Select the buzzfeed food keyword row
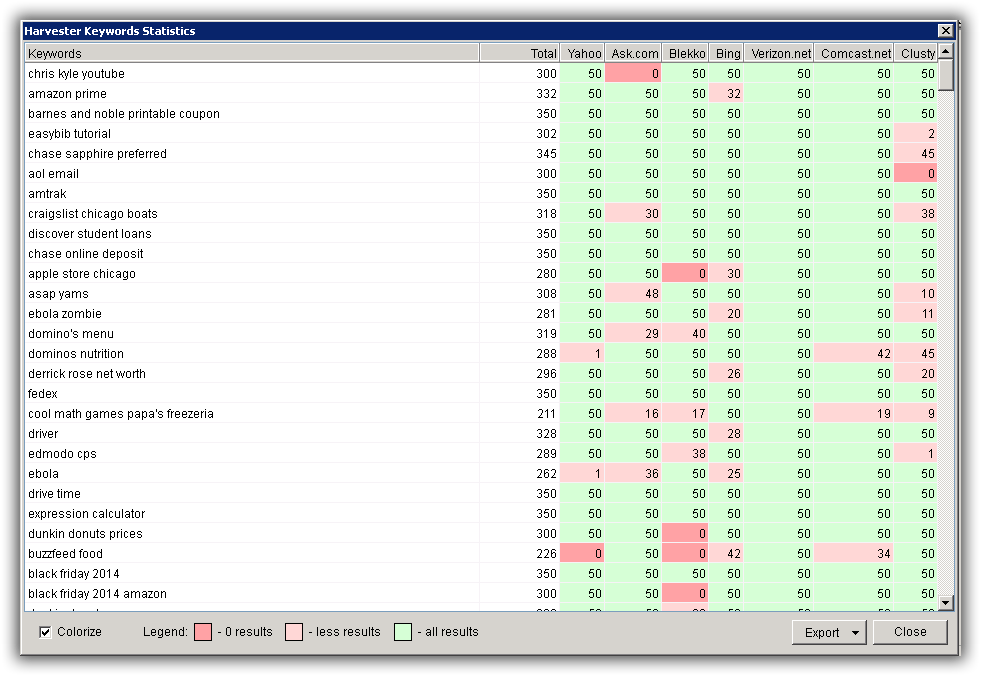Image resolution: width=981 pixels, height=676 pixels. [480, 554]
